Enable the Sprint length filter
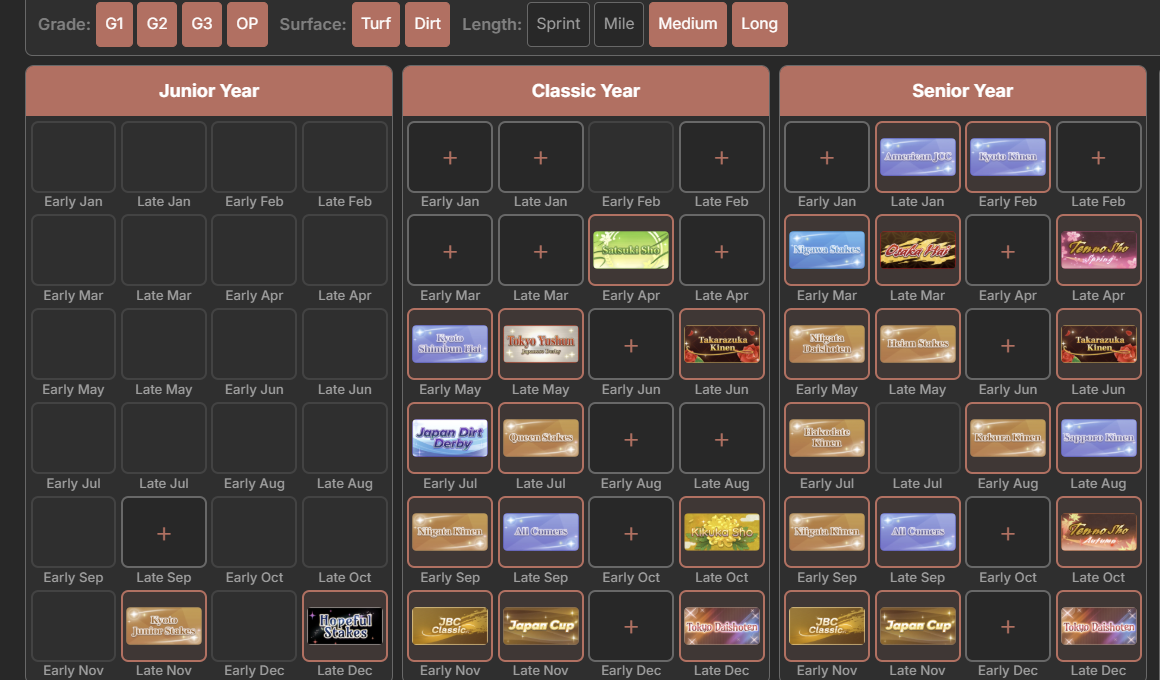 pyautogui.click(x=559, y=24)
